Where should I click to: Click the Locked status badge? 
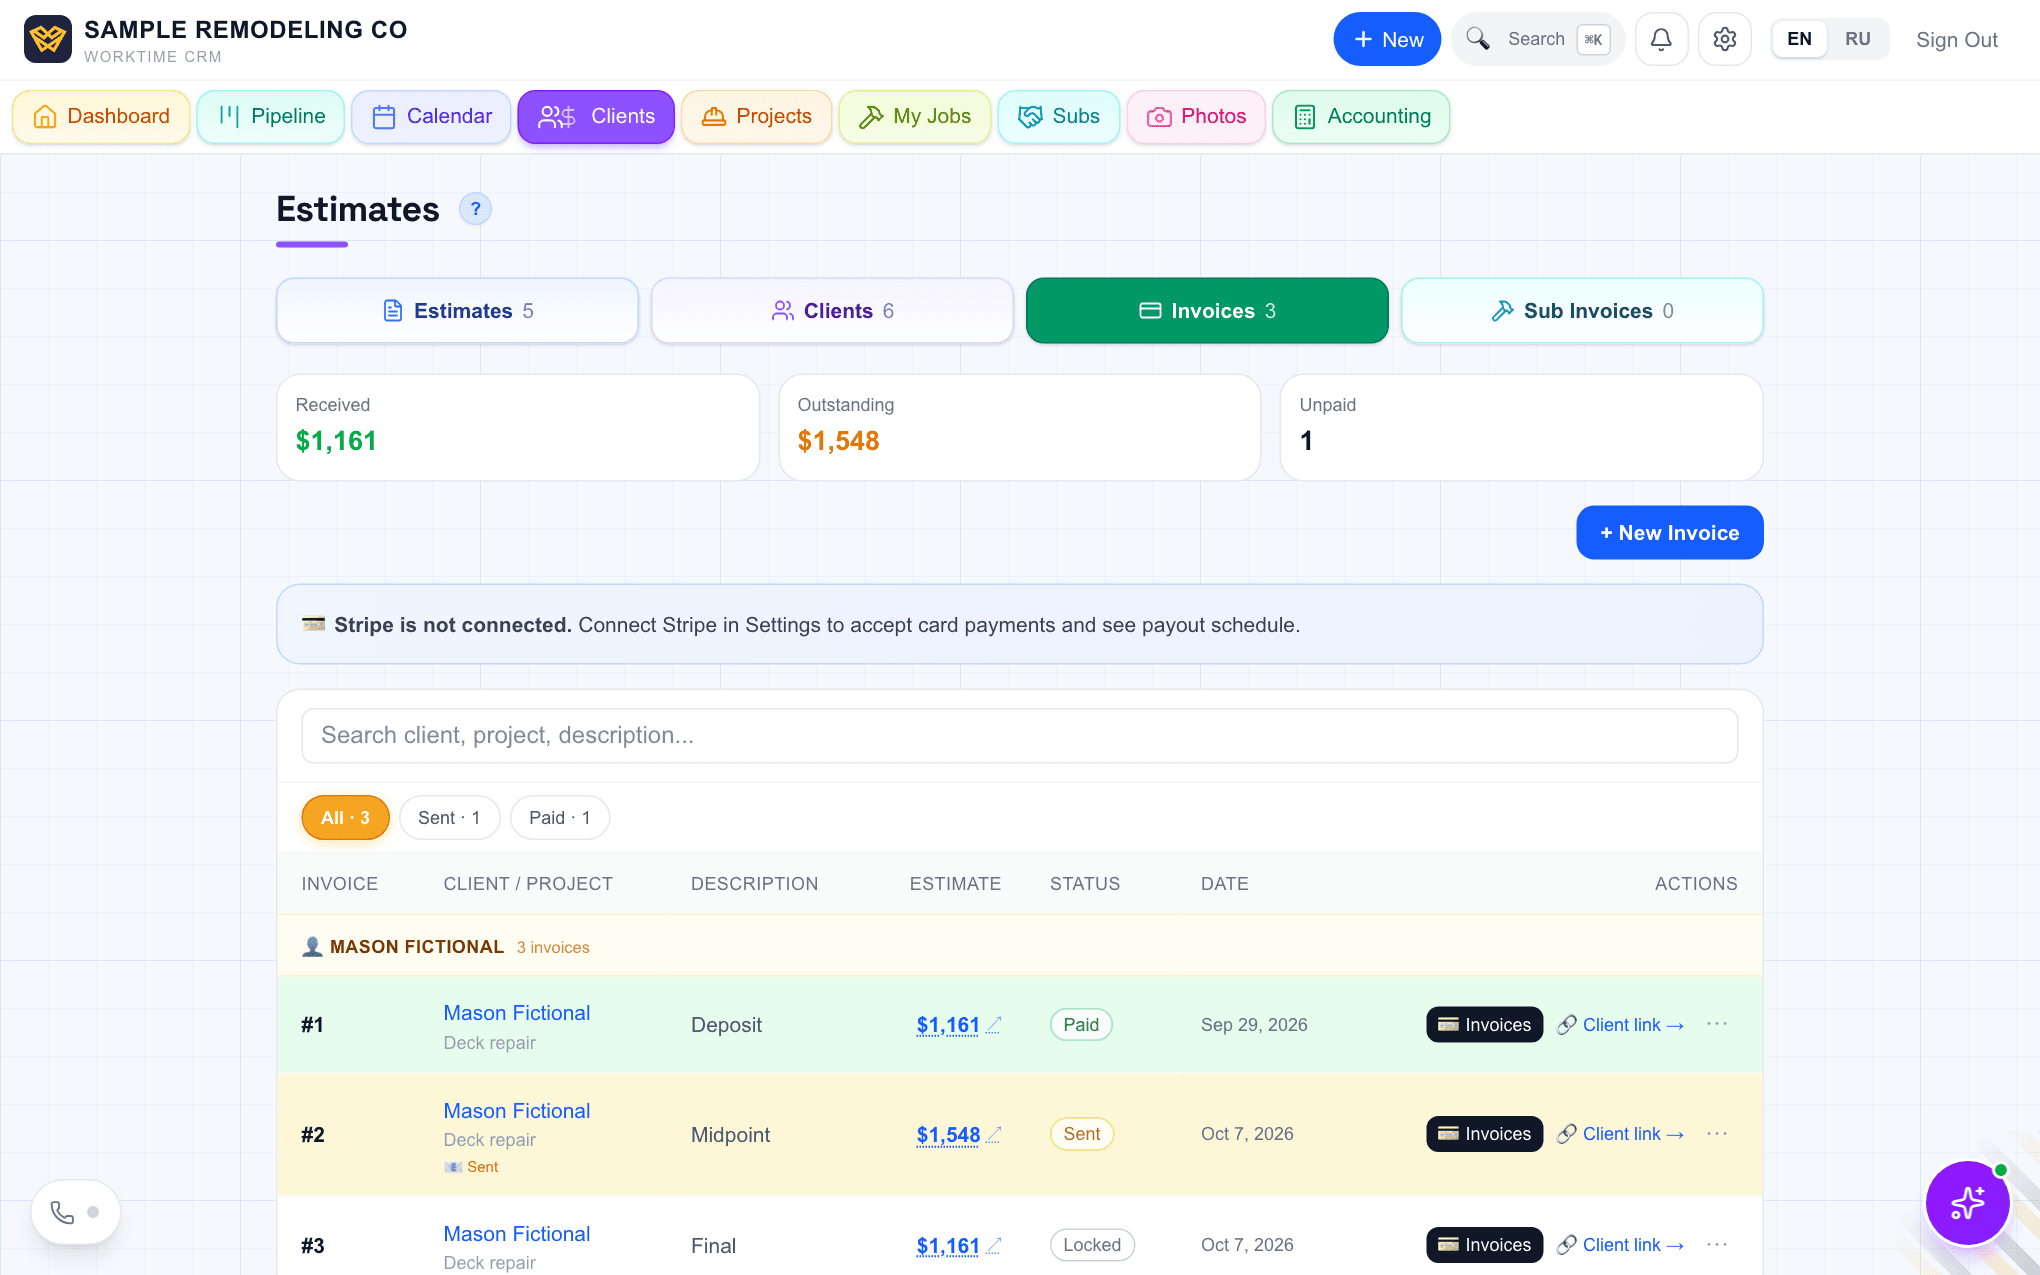[1092, 1245]
